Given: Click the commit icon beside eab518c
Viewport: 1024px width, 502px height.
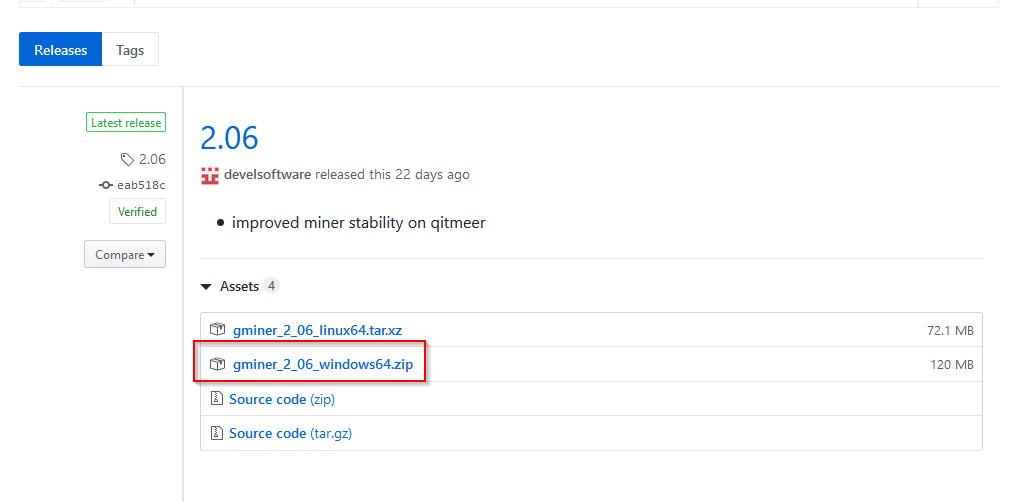Looking at the screenshot, I should [x=106, y=185].
